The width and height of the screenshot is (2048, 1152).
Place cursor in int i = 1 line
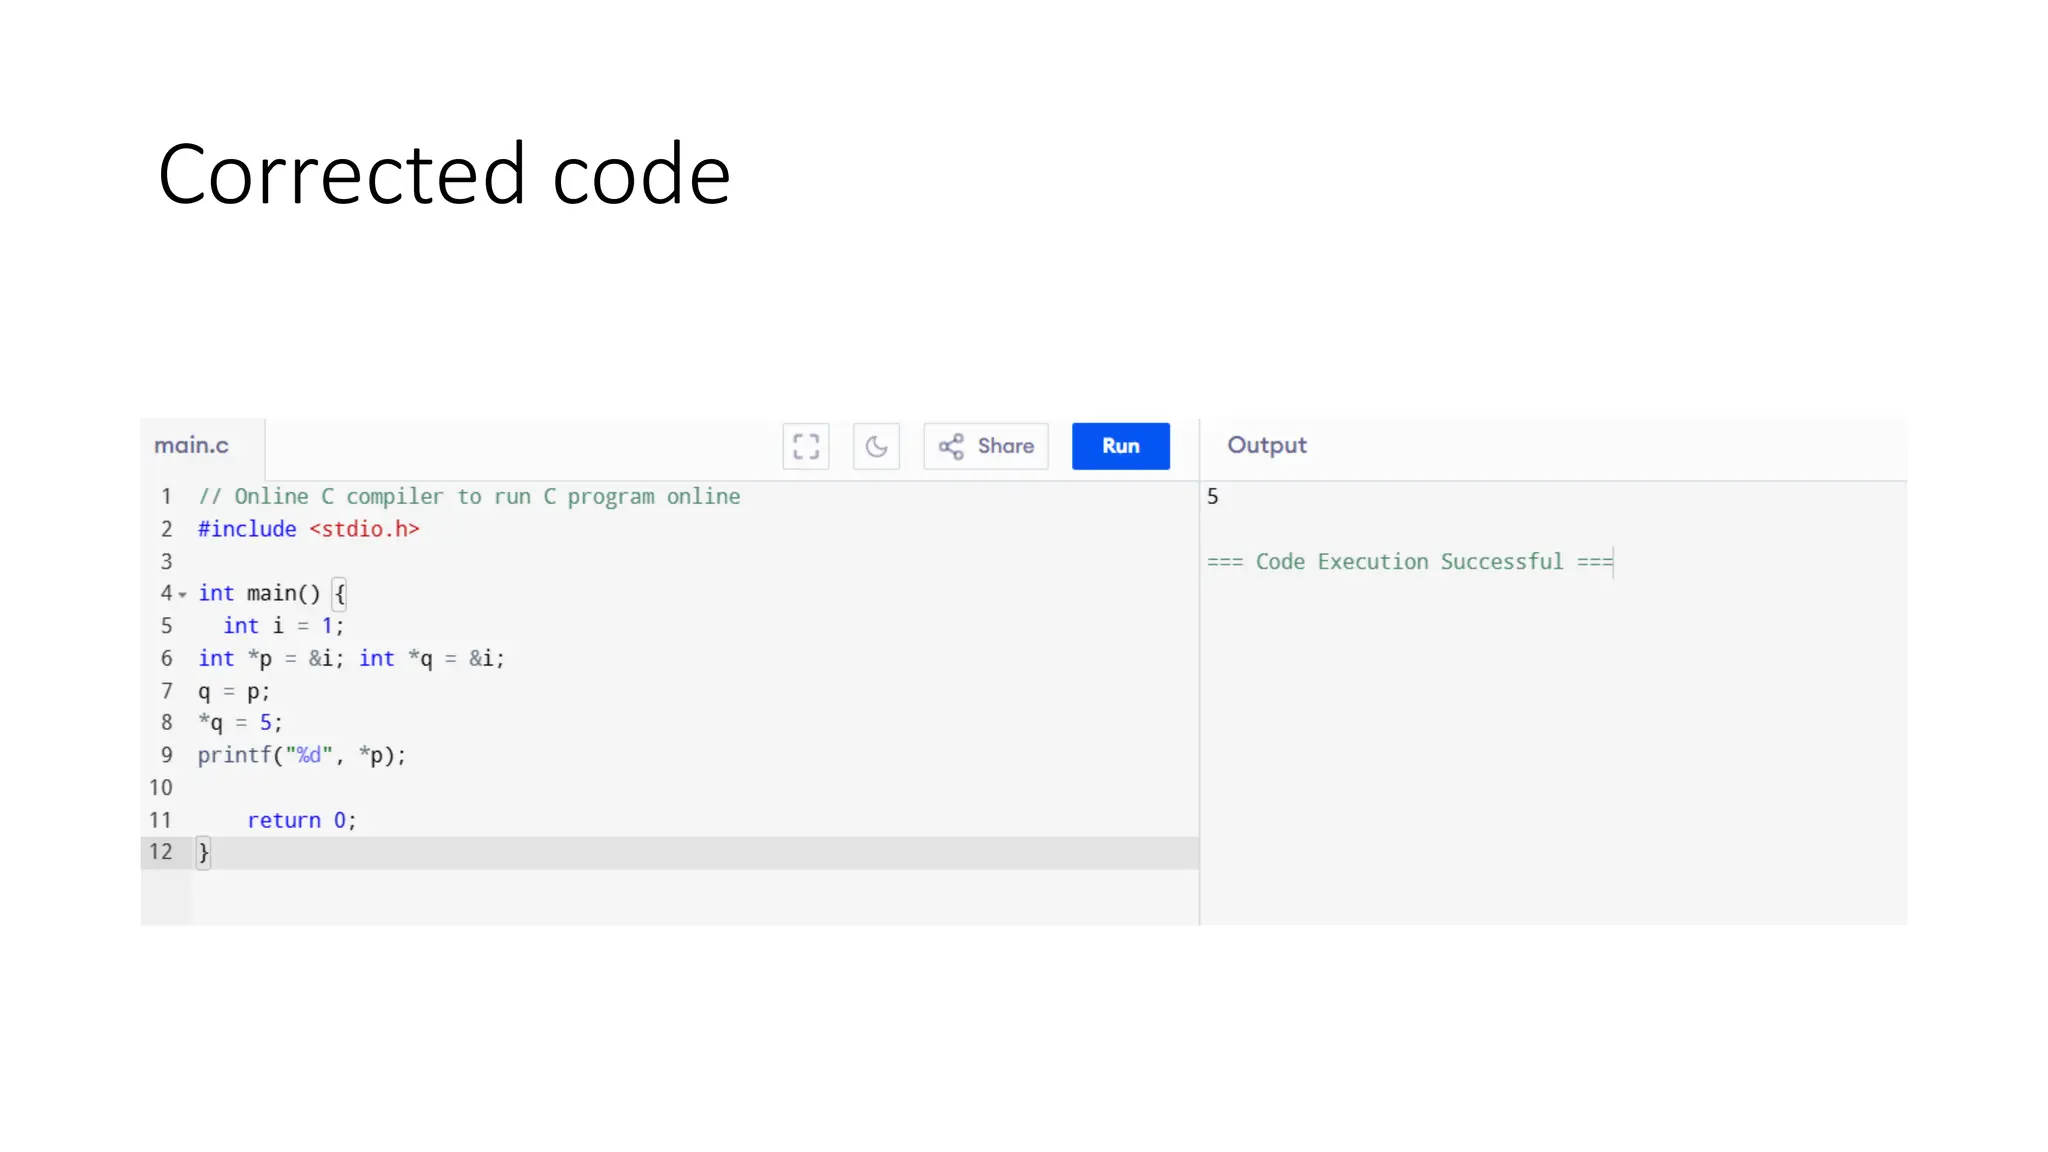point(283,626)
